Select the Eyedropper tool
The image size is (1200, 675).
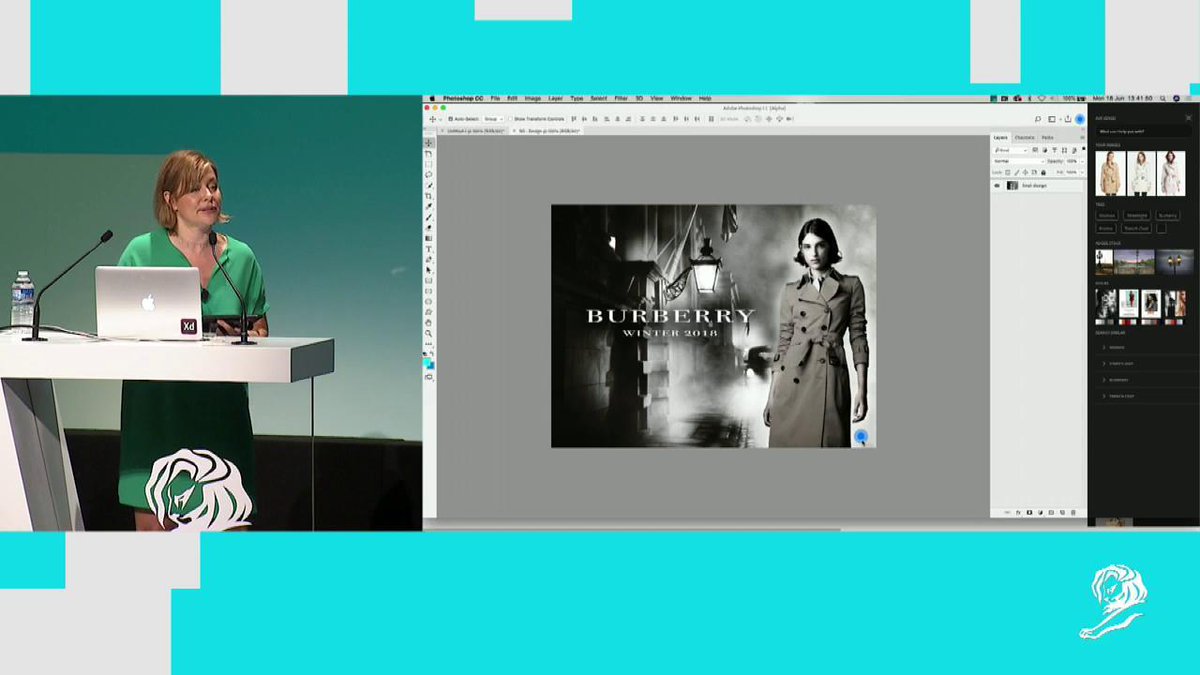(429, 206)
